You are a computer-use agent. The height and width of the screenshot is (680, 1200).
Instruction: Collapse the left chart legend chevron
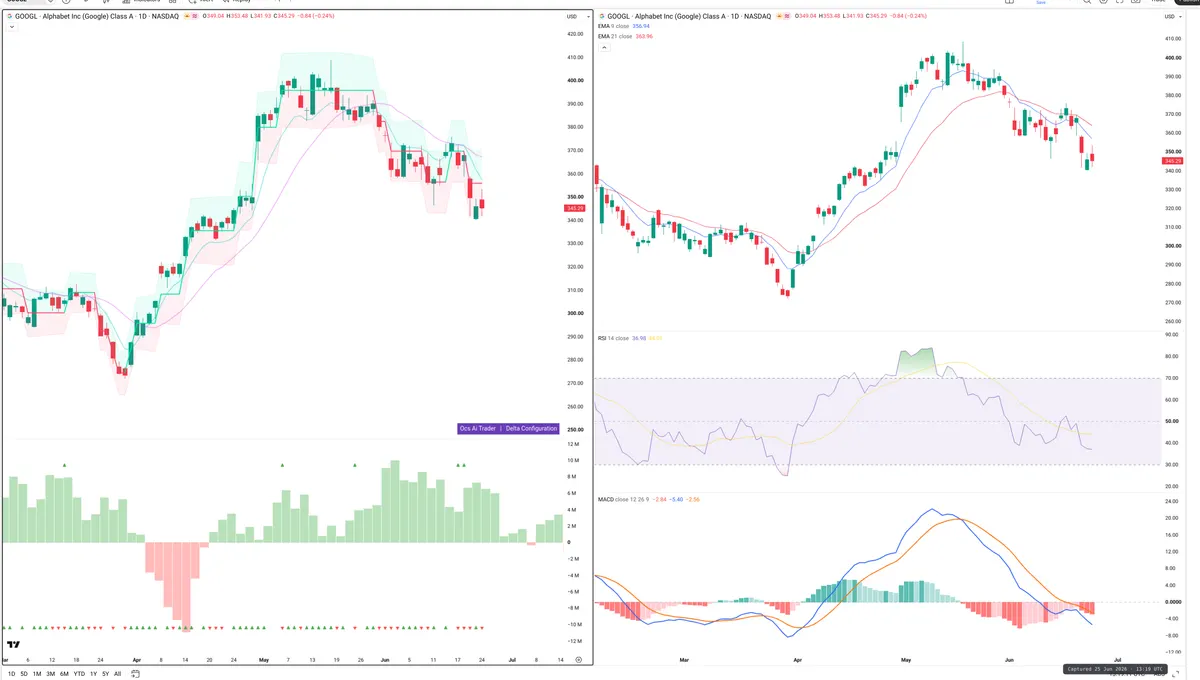click(10, 26)
